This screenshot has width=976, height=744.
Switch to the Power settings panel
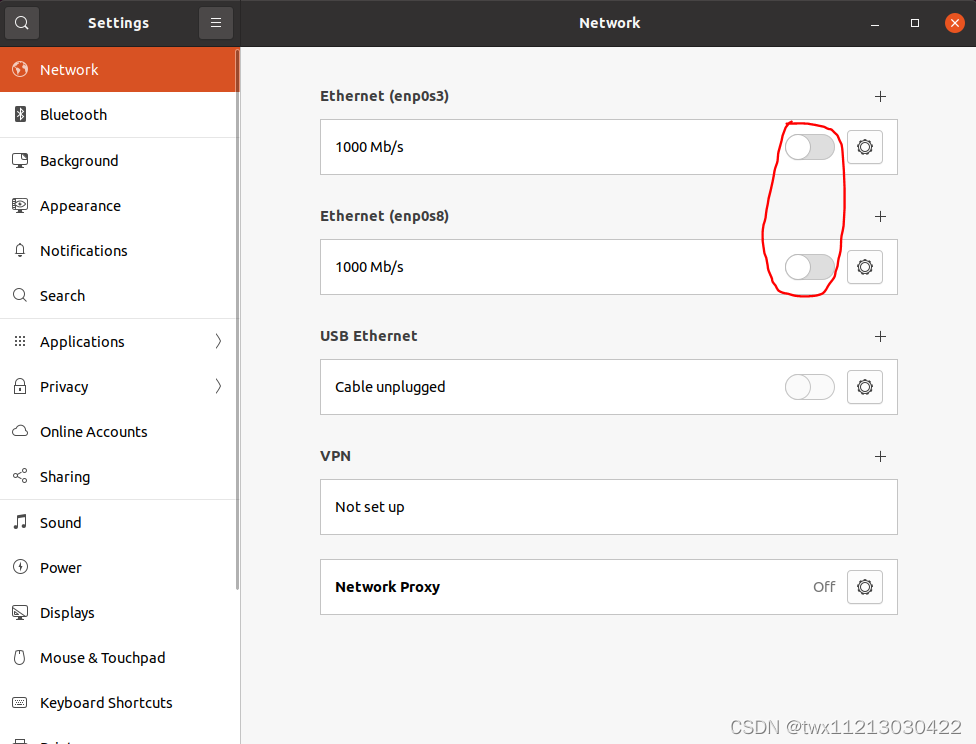(x=60, y=567)
